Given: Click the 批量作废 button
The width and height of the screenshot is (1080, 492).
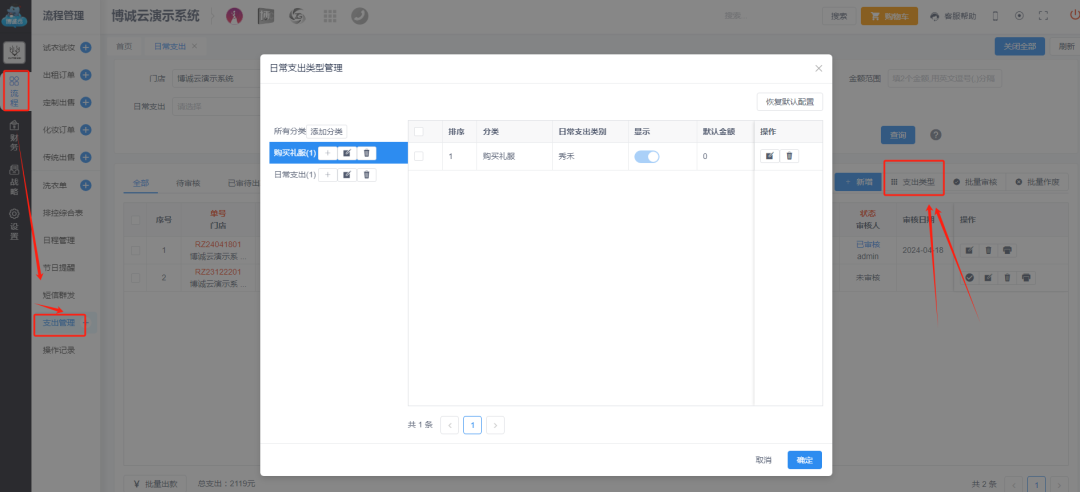Looking at the screenshot, I should pyautogui.click(x=1037, y=182).
